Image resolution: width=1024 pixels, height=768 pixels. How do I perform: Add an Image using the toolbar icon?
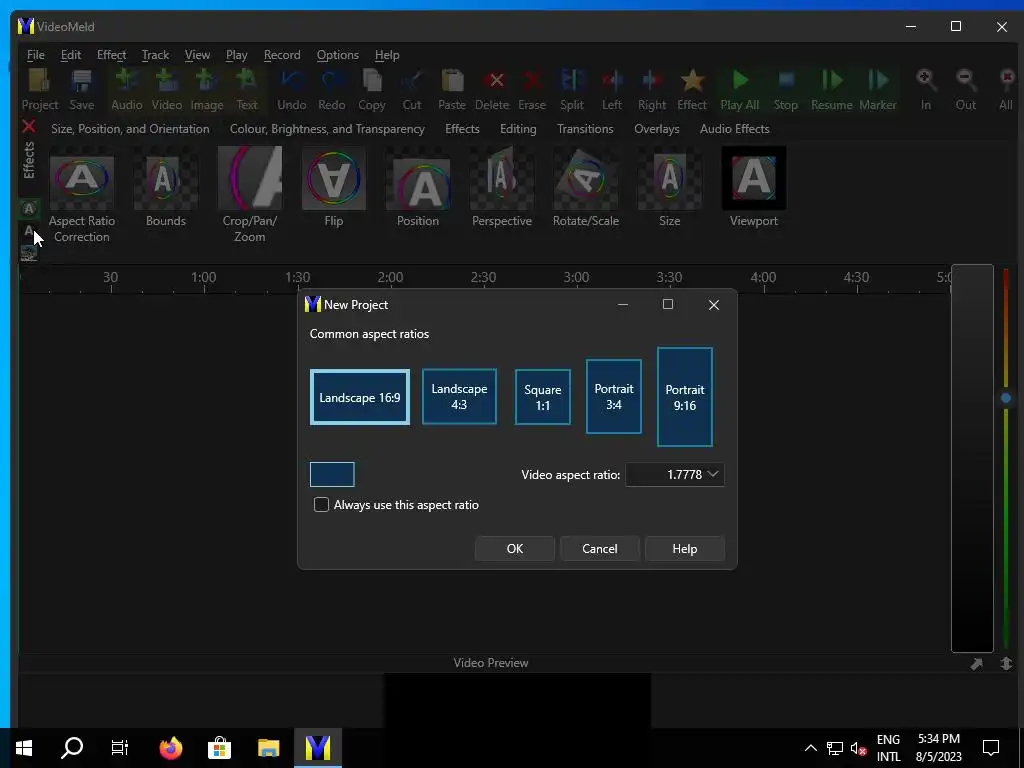click(206, 89)
